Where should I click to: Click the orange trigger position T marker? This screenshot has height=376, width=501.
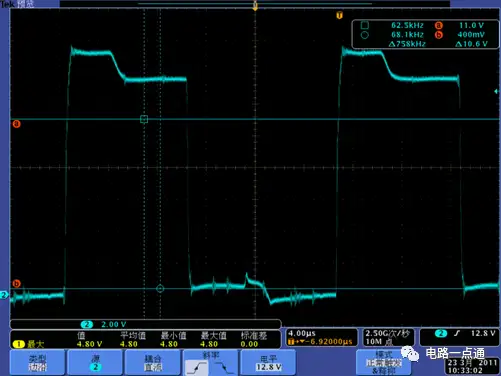(x=339, y=15)
